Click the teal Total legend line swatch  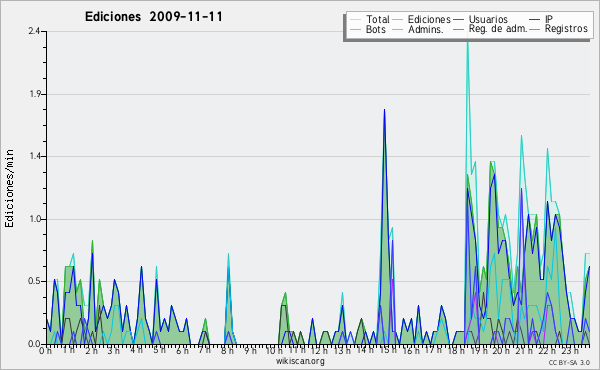(355, 20)
